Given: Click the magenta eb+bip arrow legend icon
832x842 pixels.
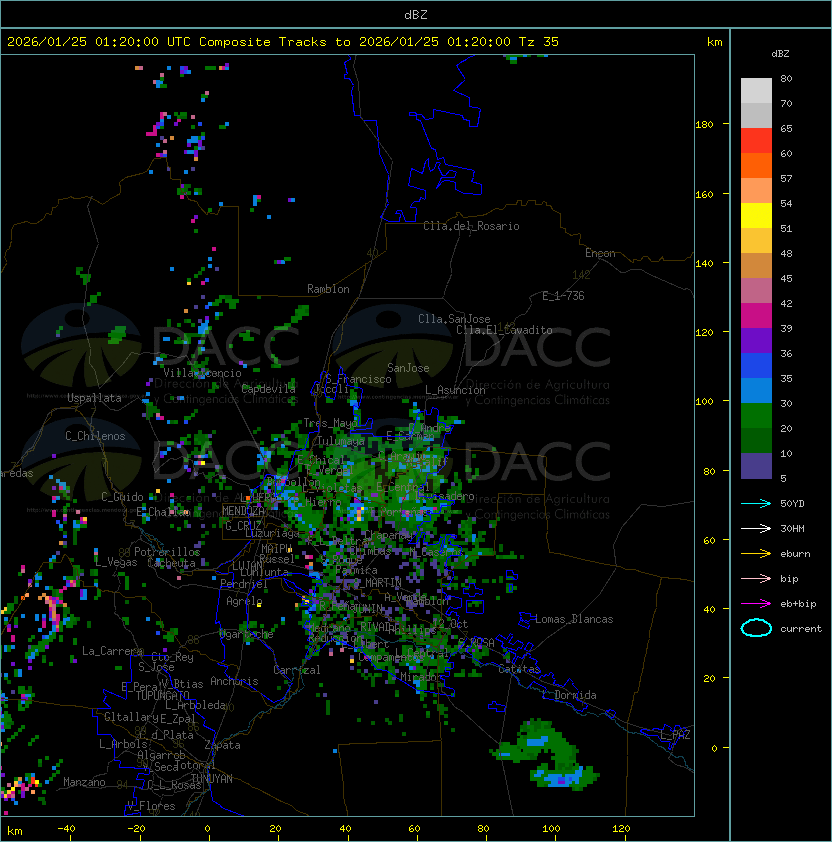Looking at the screenshot, I should click(756, 604).
